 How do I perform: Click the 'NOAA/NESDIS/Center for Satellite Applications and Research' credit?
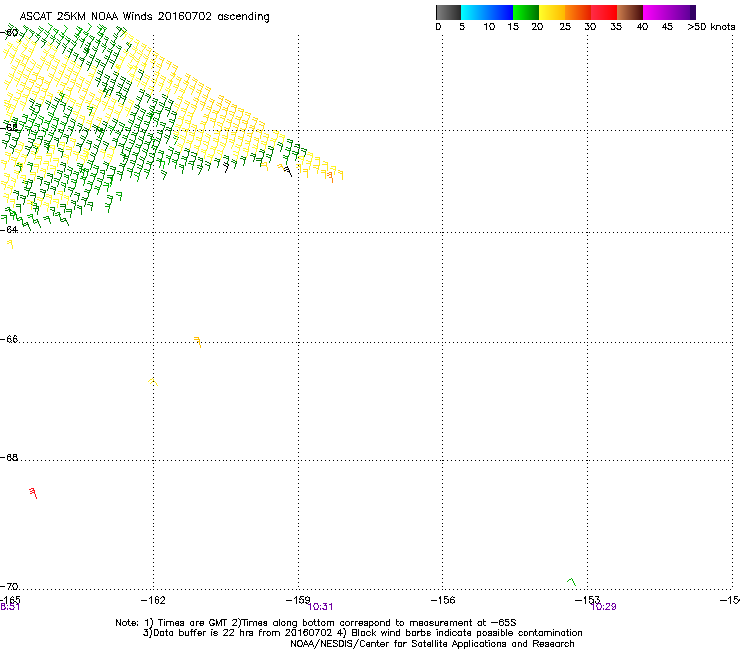432,644
